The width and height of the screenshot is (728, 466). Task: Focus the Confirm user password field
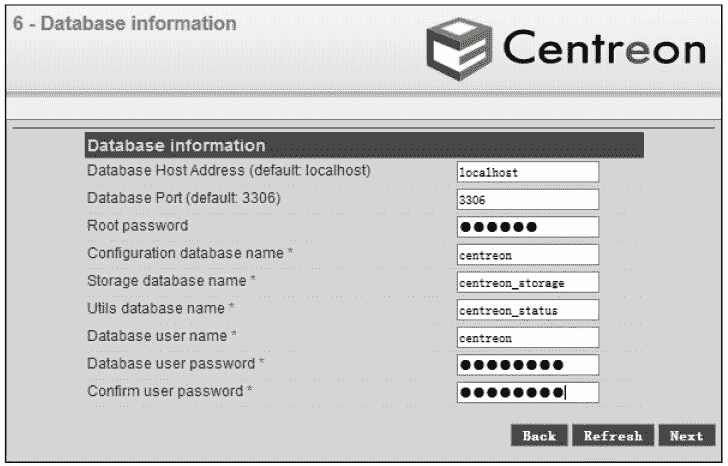click(x=527, y=392)
